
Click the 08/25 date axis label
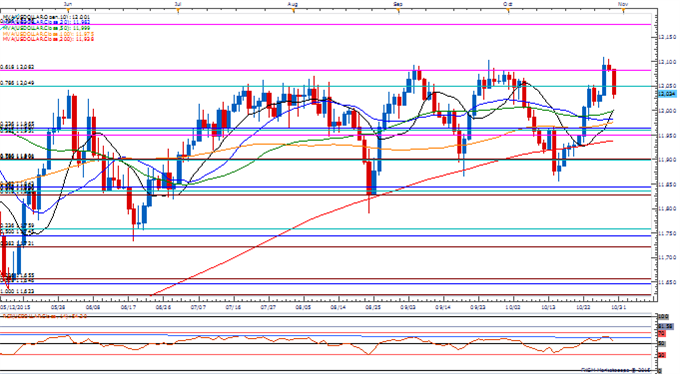click(374, 307)
